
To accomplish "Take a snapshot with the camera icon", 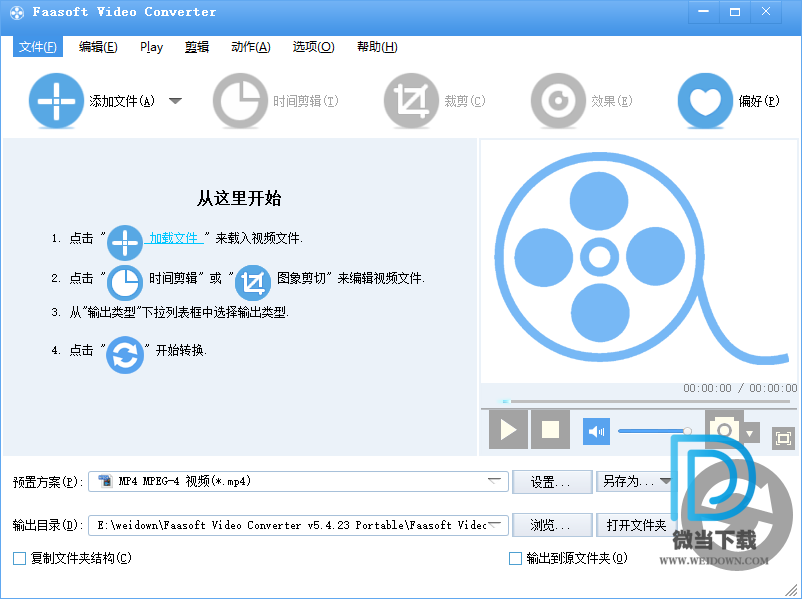I will click(724, 429).
